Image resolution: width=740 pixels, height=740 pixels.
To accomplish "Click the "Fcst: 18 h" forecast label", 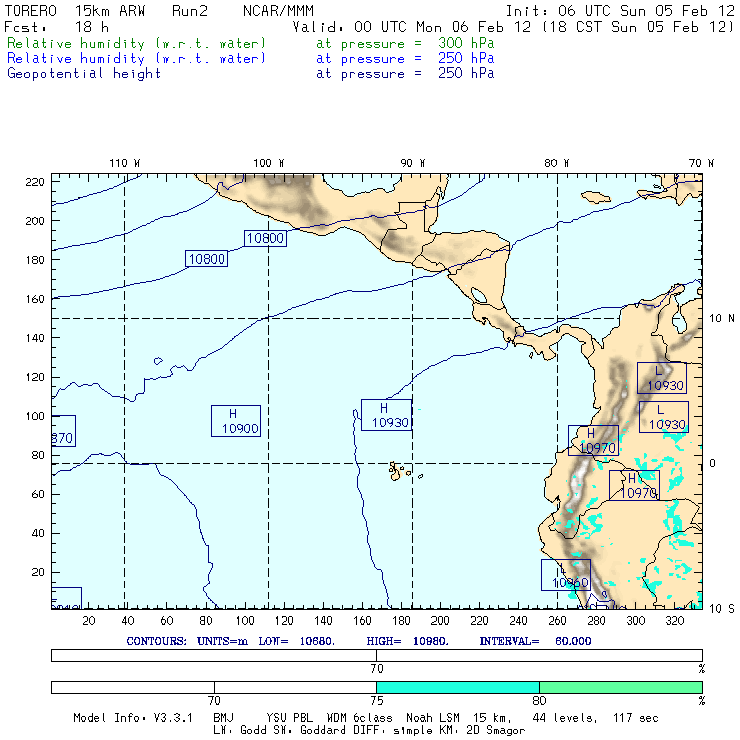I will tap(56, 27).
